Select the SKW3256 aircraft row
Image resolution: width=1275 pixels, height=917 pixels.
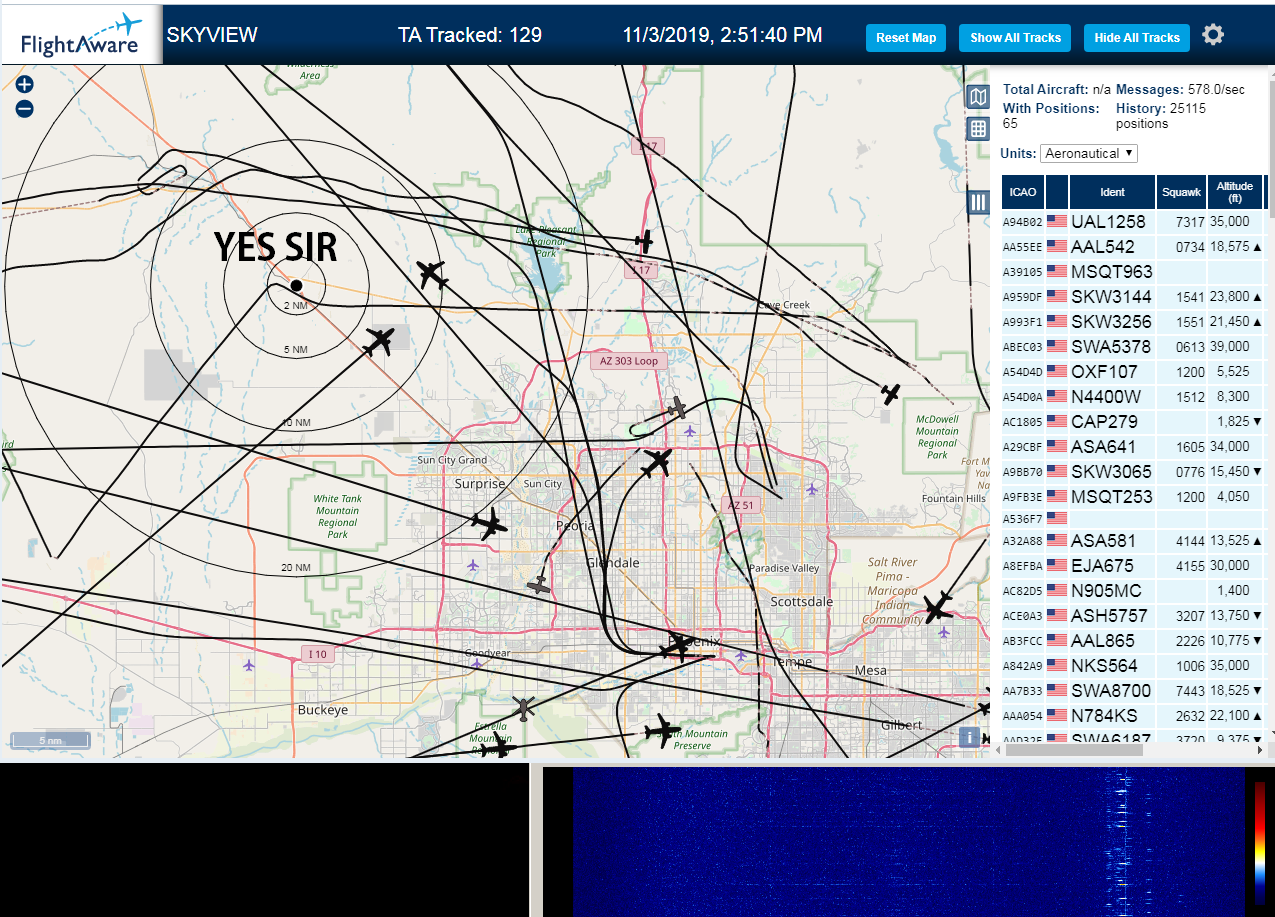point(1134,322)
